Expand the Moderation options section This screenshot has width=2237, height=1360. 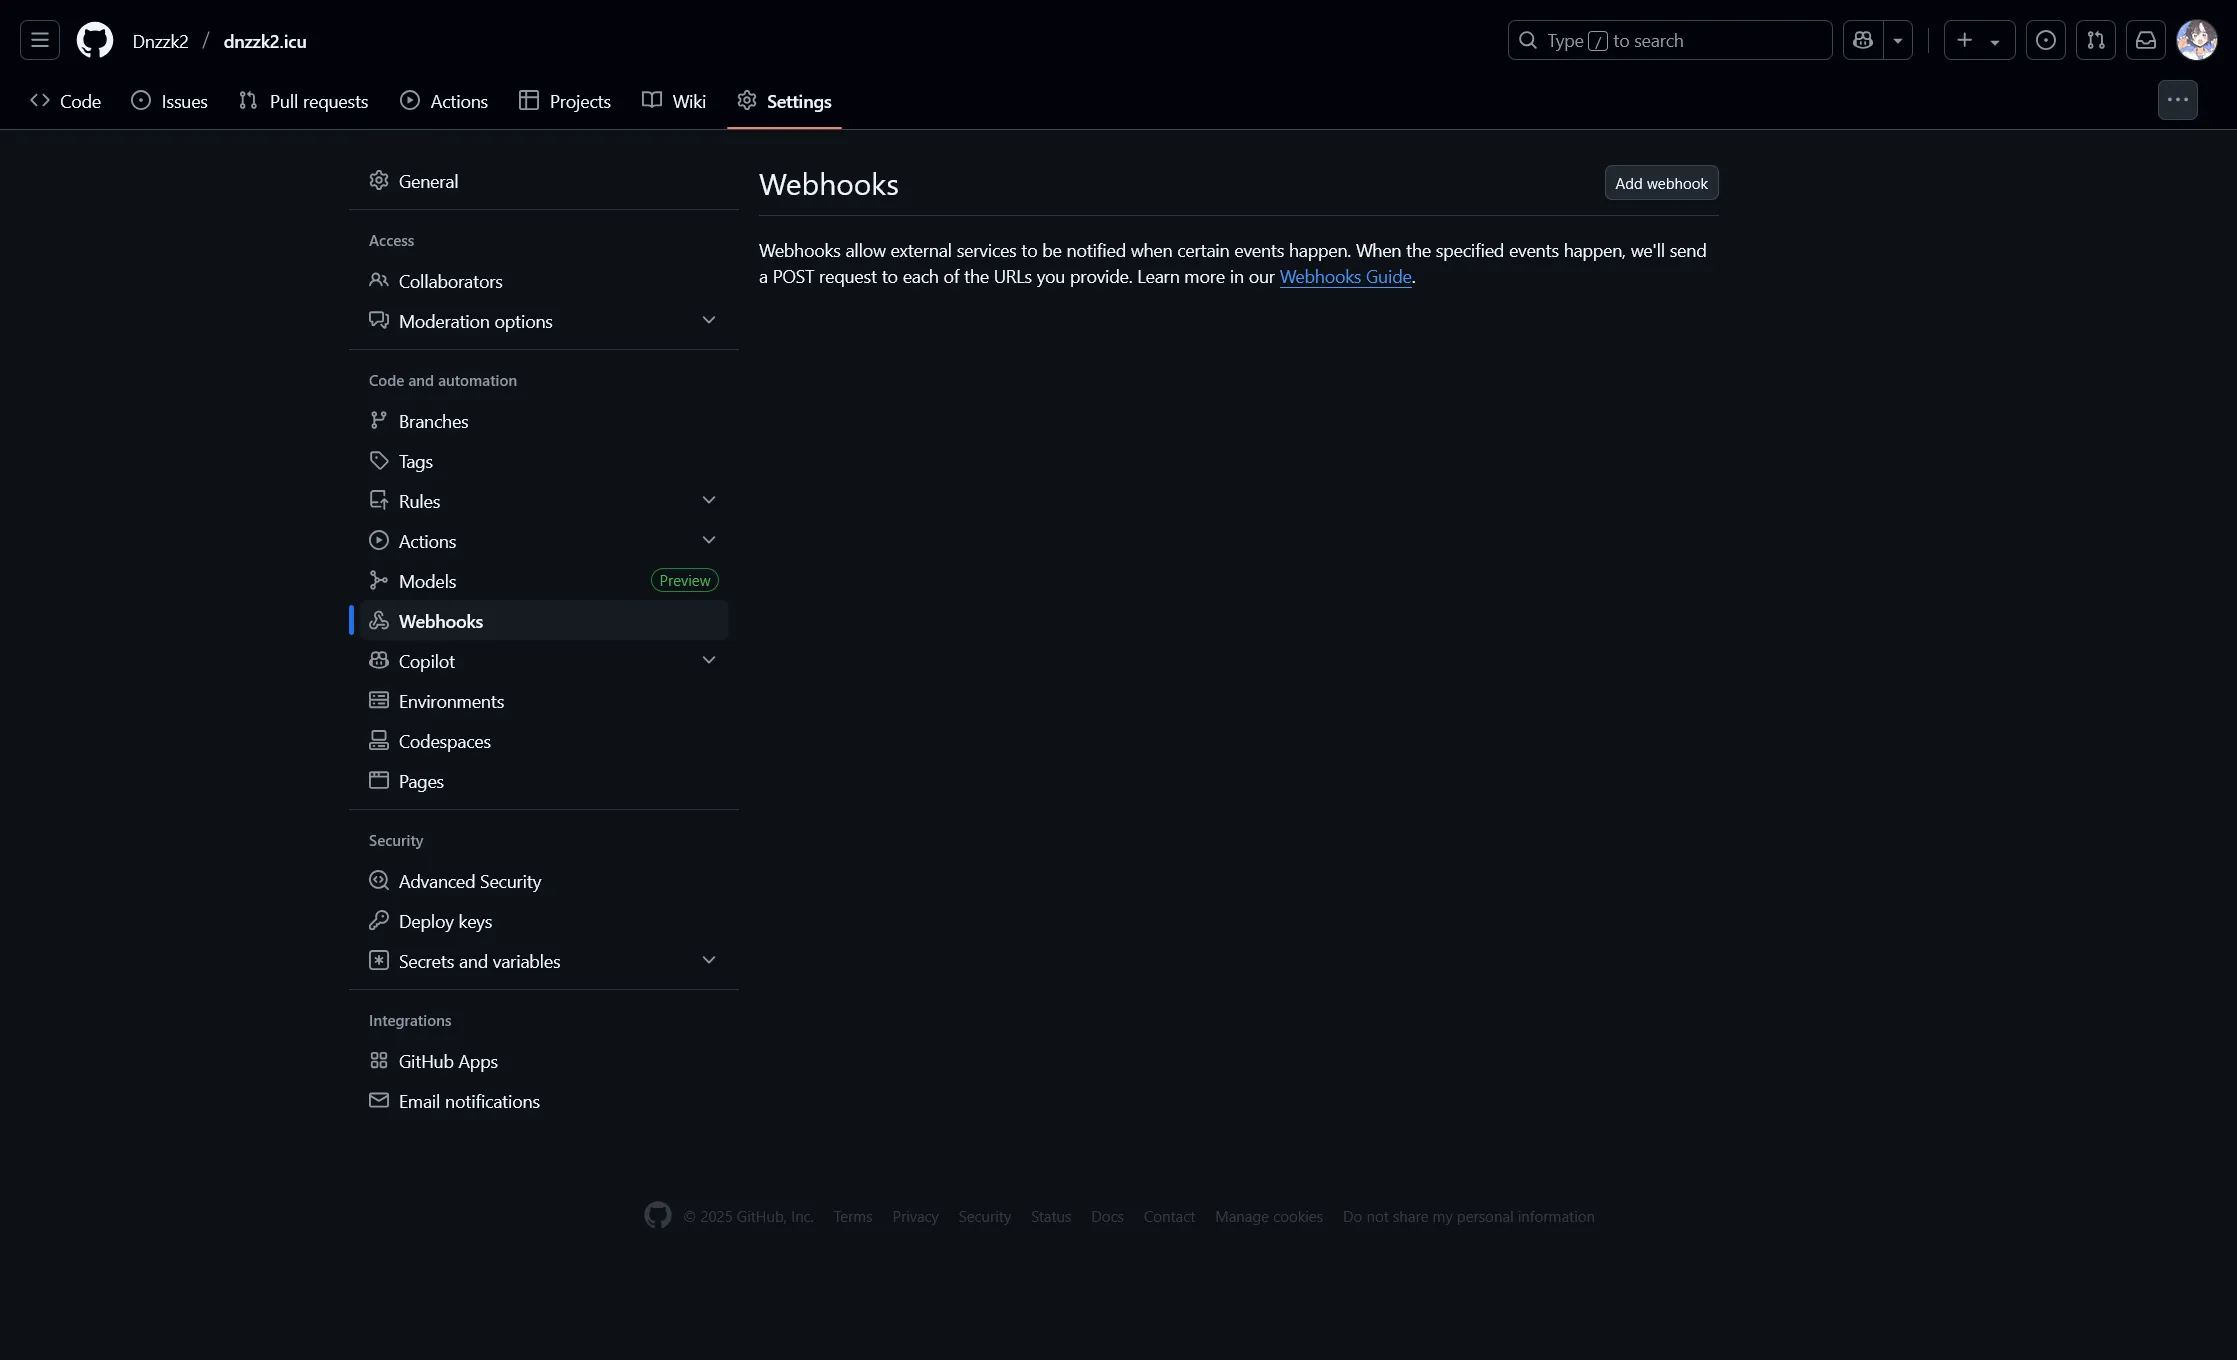[709, 320]
